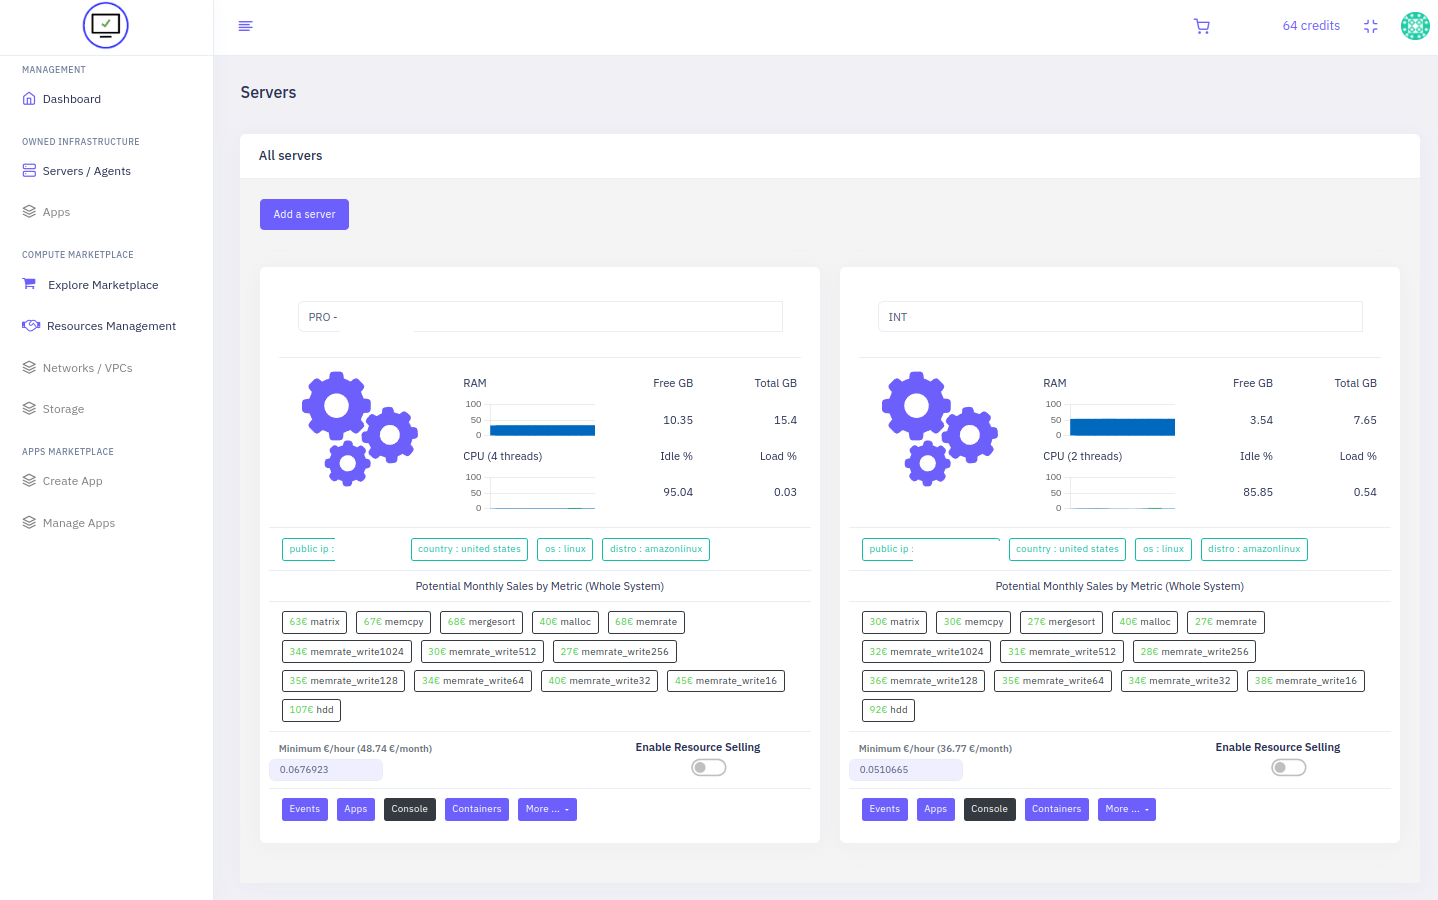1438x900 pixels.
Task: Enable Resource Selling for INT server
Action: (1288, 768)
